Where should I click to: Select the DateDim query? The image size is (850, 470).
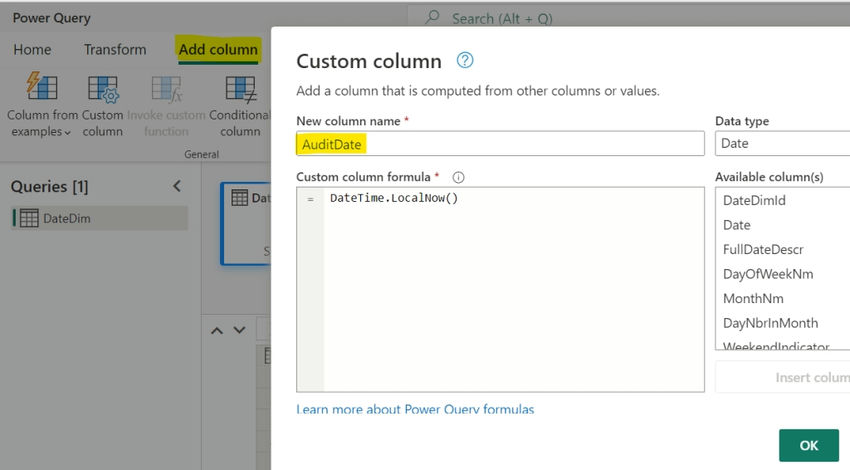pyautogui.click(x=100, y=218)
